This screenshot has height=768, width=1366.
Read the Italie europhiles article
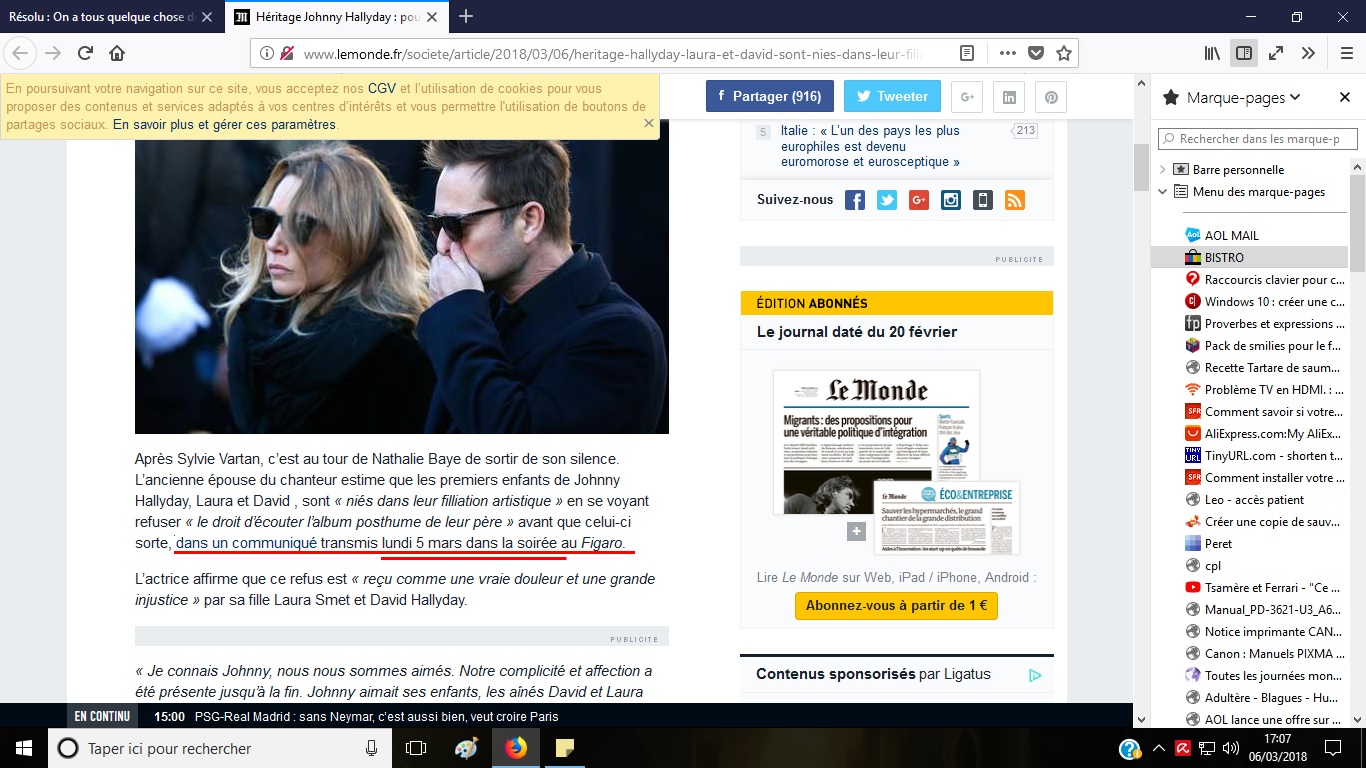pos(870,146)
